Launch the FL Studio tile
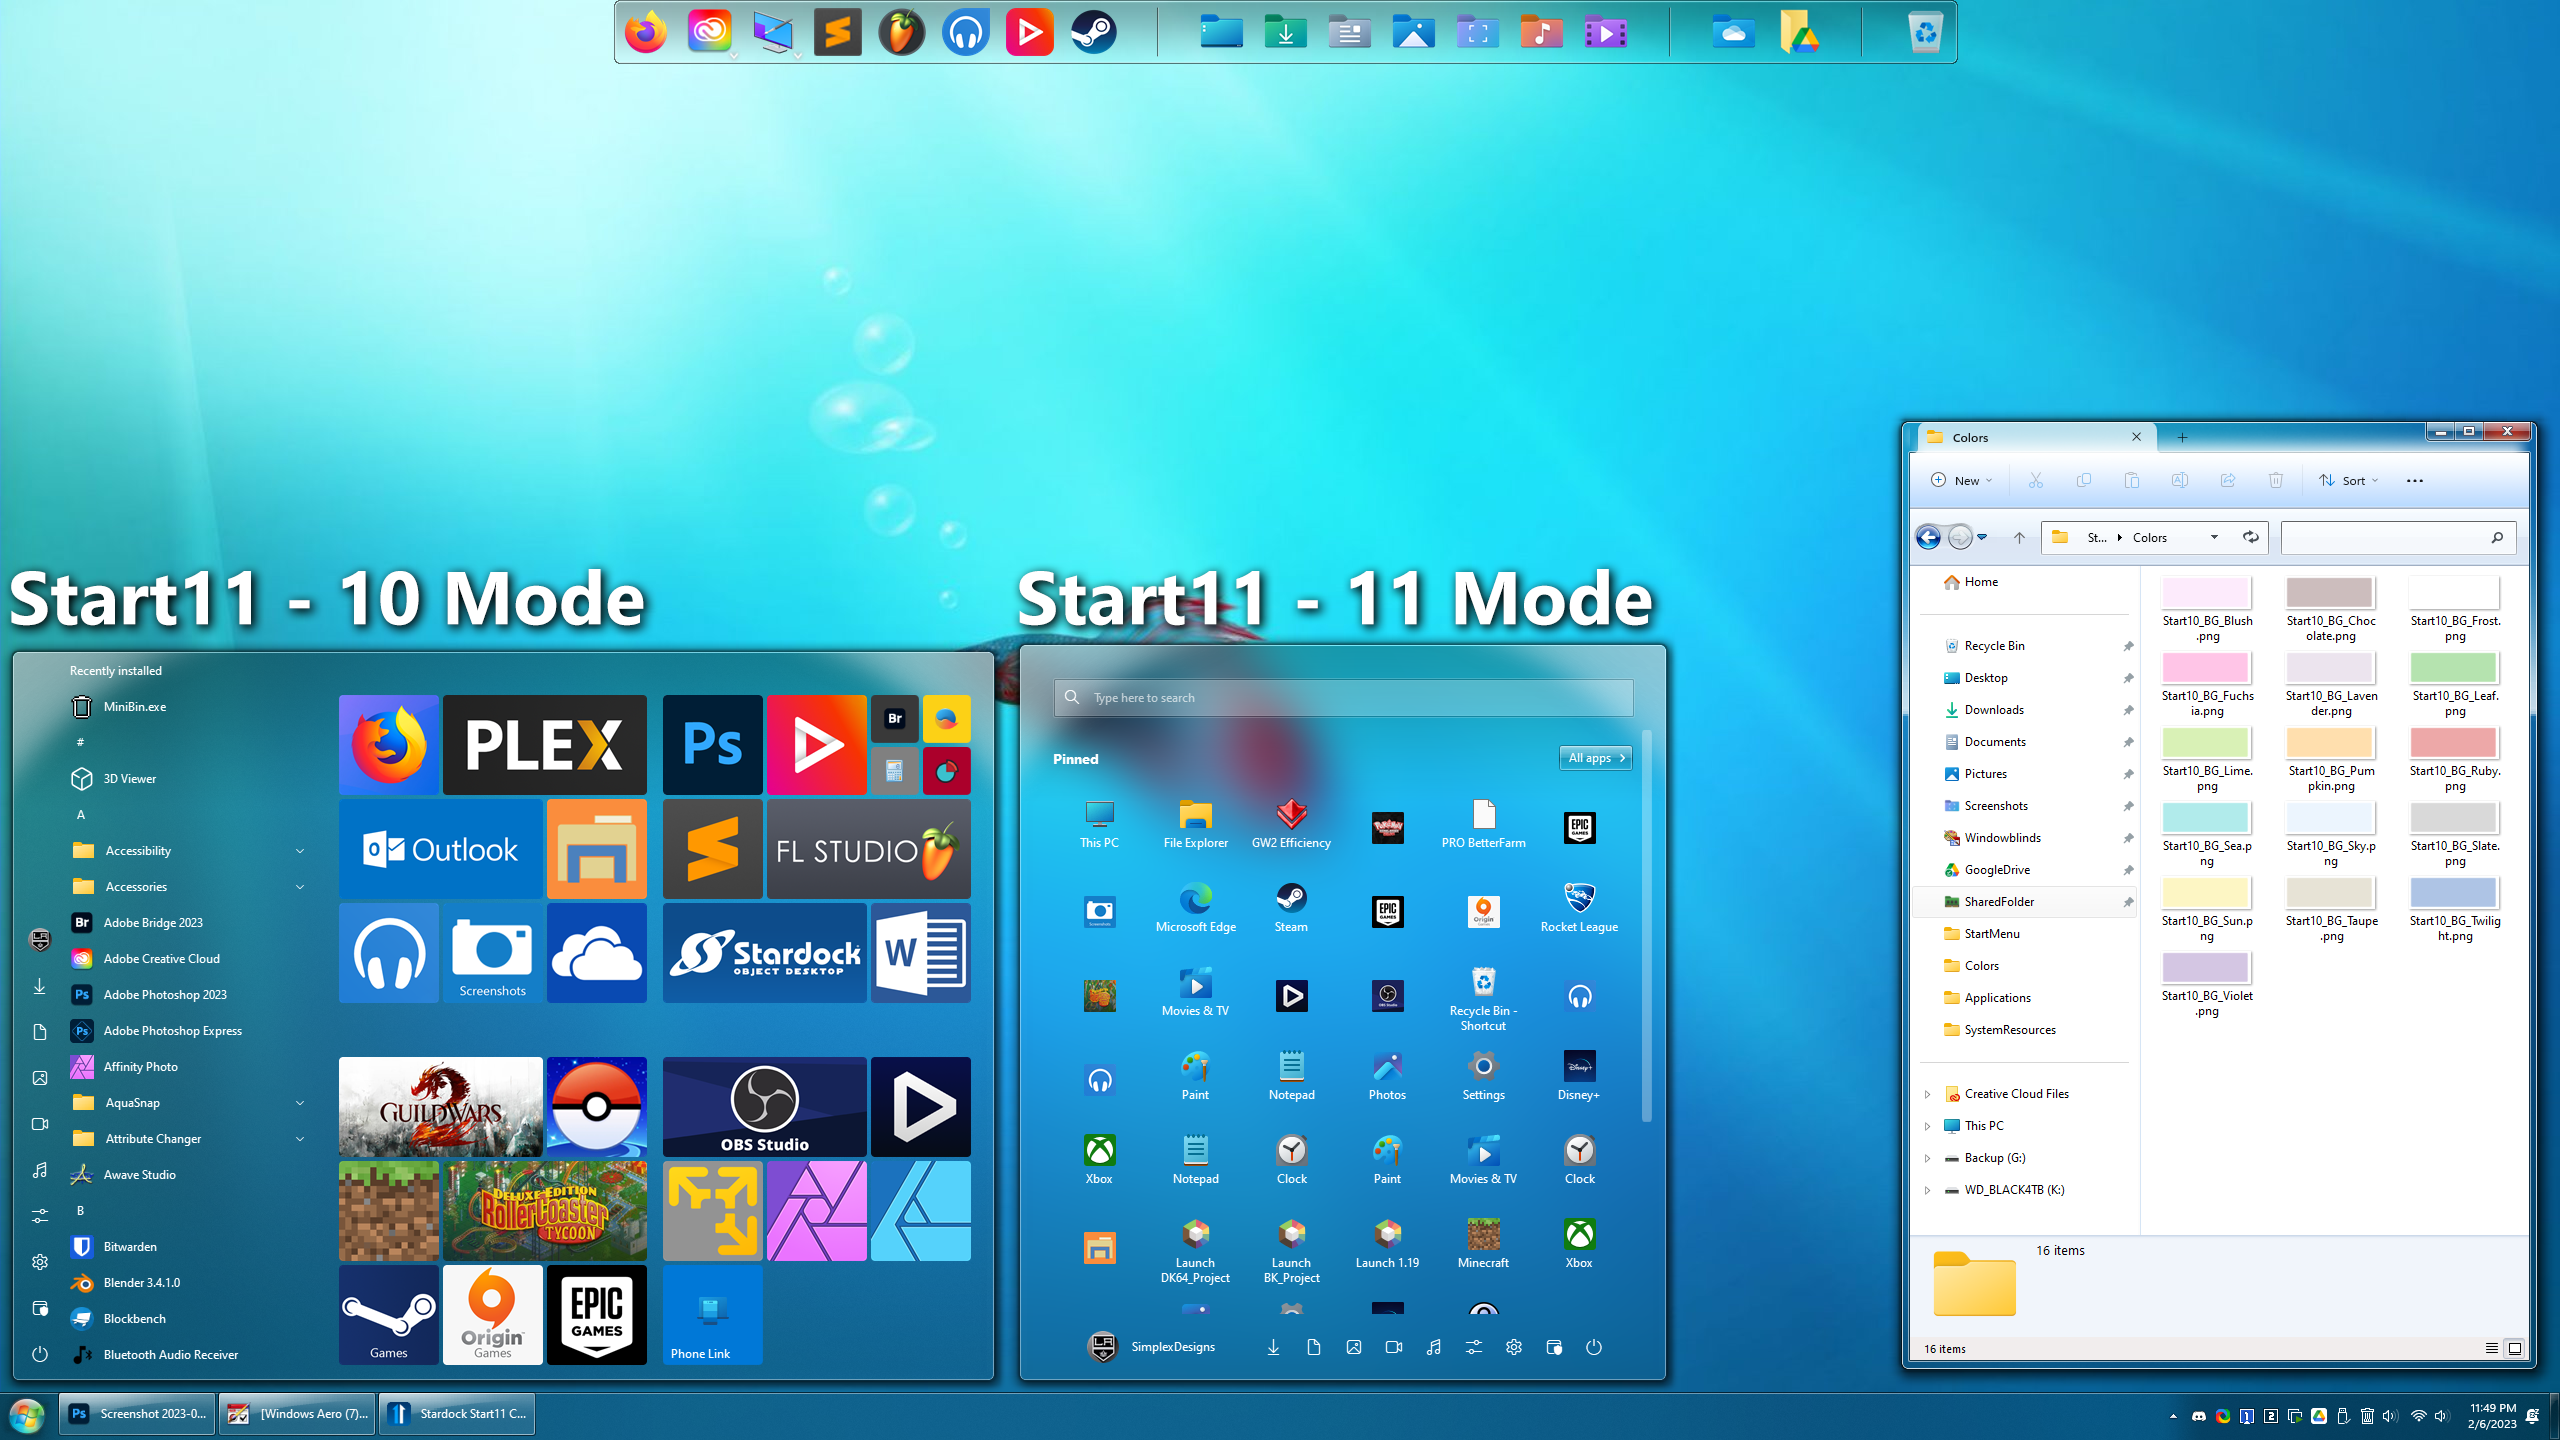2560x1440 pixels. pyautogui.click(x=867, y=849)
